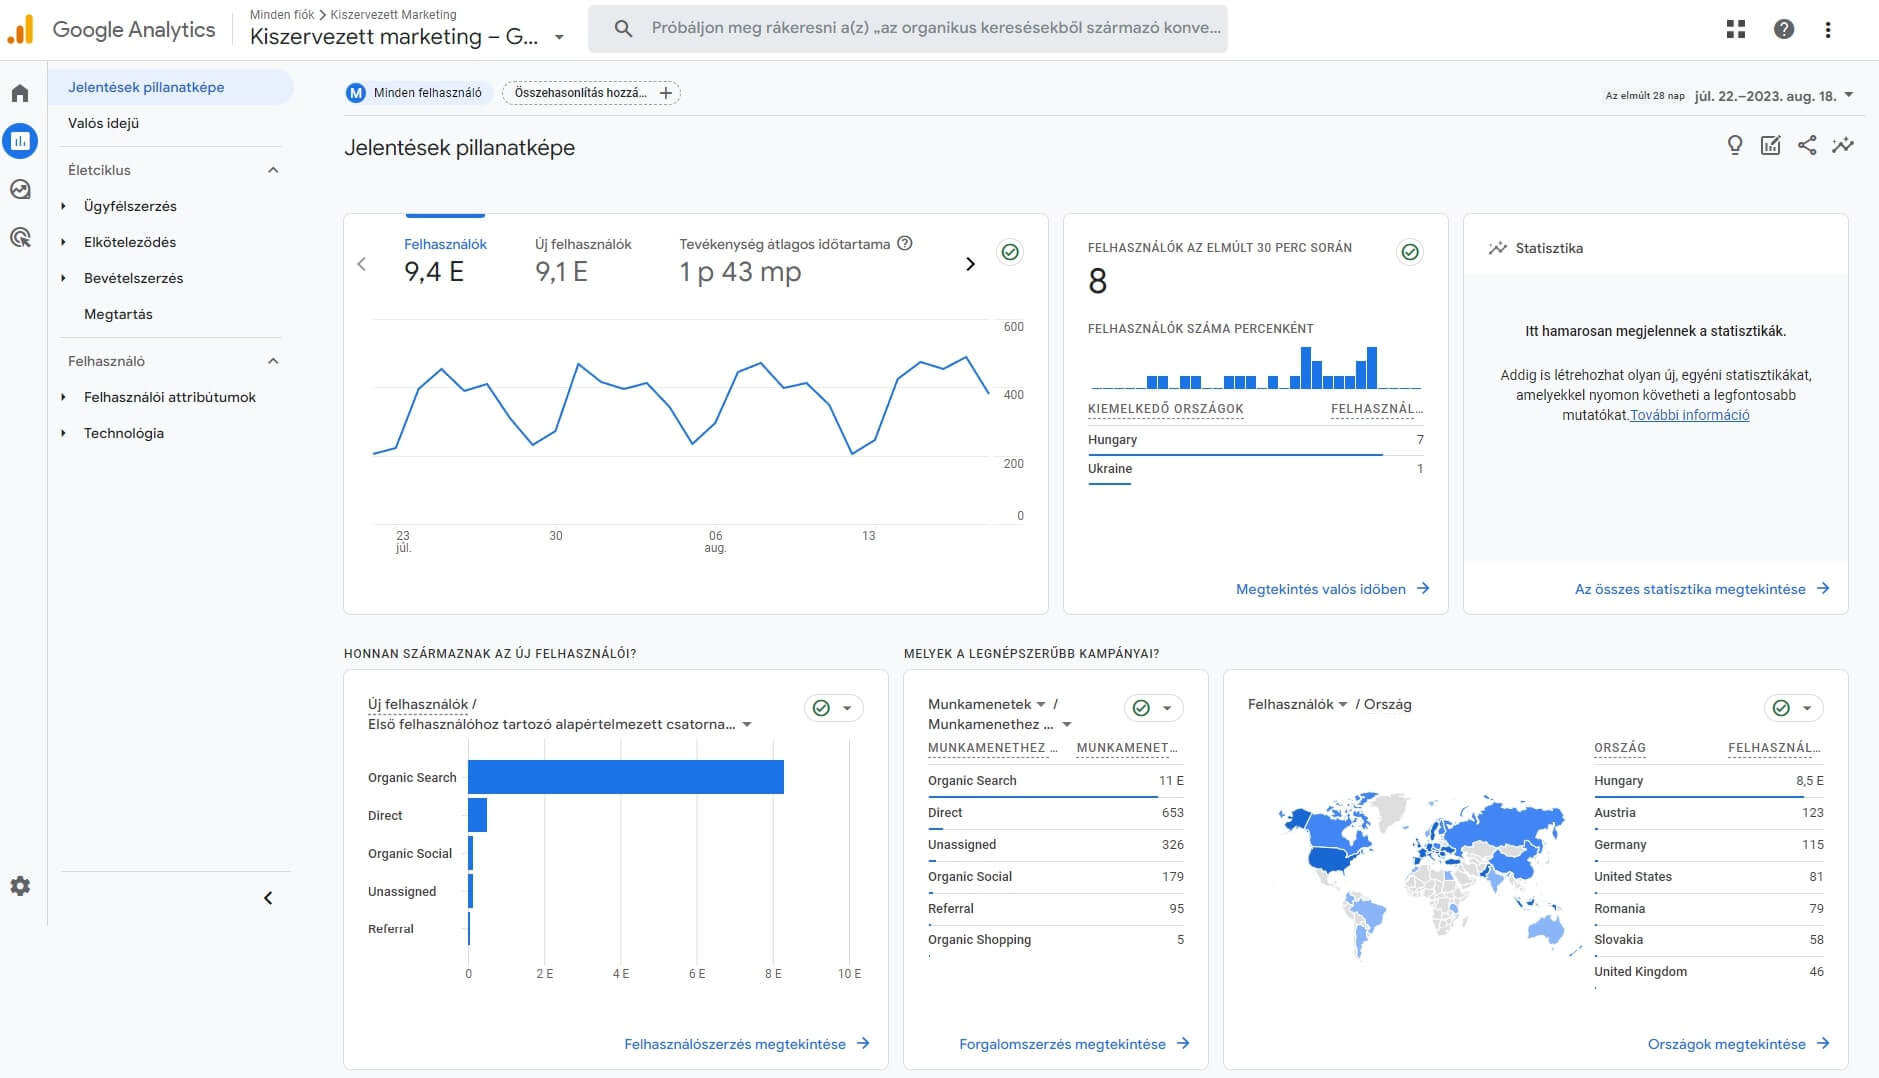Open Analytics Intelligence with the sparkle chart icon

pyautogui.click(x=1841, y=146)
